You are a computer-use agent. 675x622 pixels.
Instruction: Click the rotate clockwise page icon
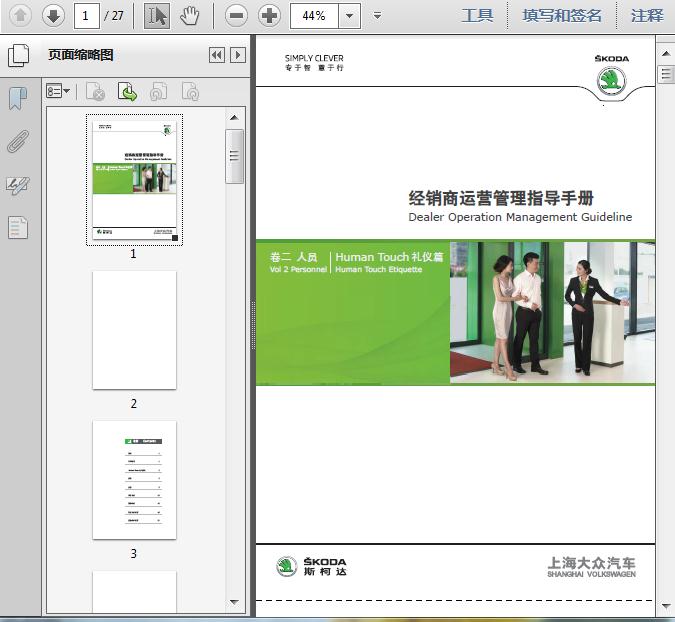point(190,91)
